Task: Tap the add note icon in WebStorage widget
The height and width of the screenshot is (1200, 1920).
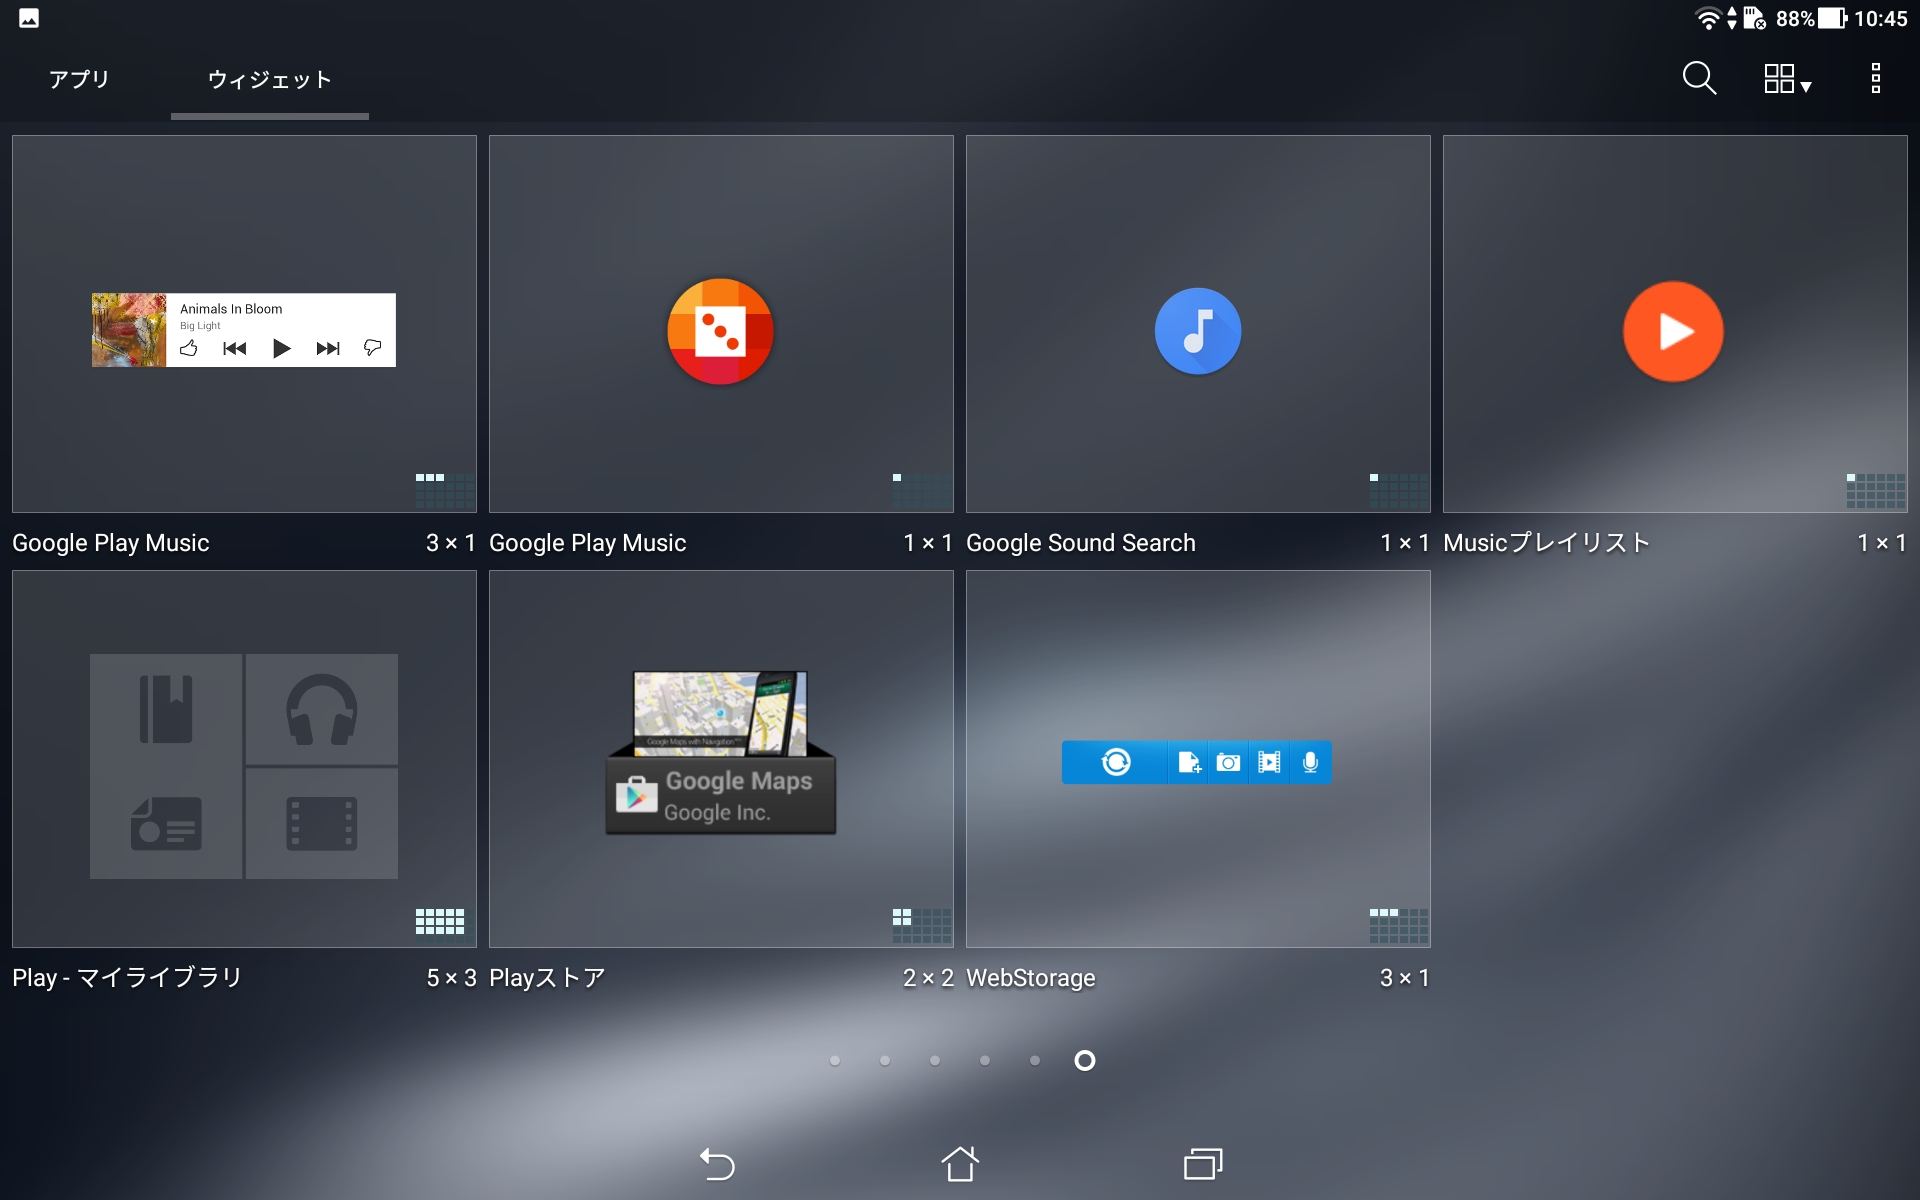Action: tap(1189, 762)
